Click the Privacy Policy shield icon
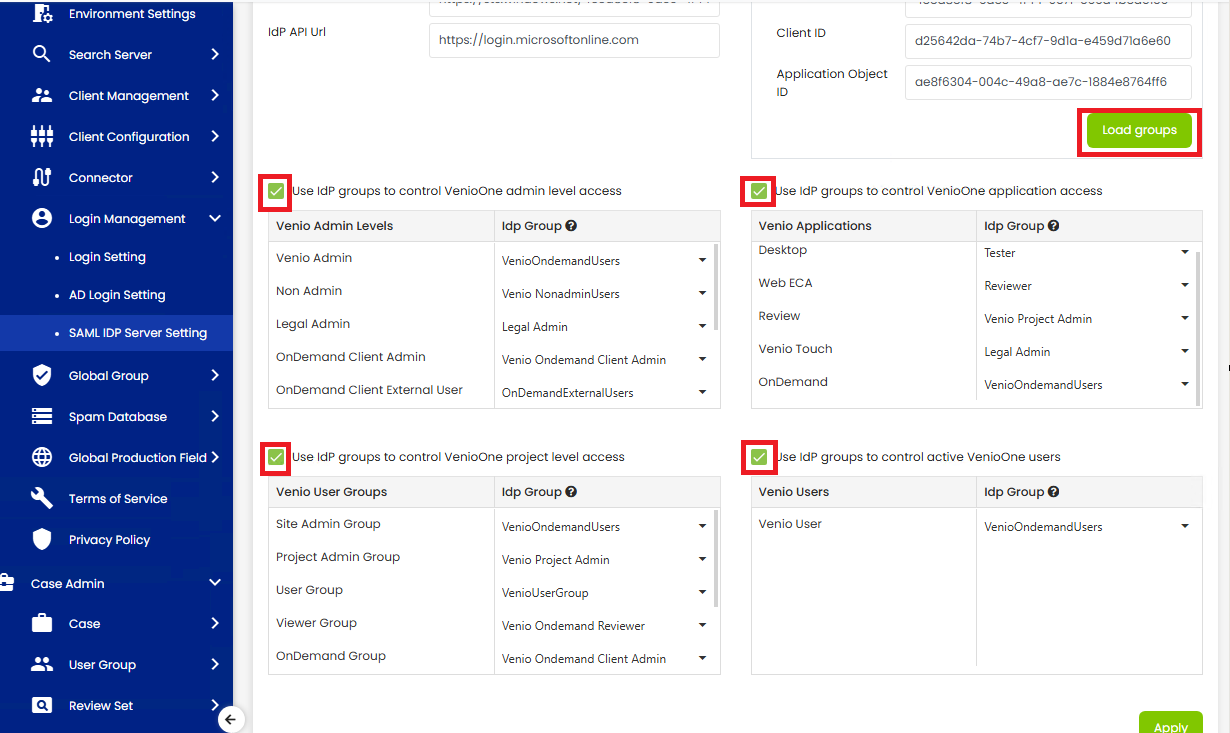This screenshot has width=1230, height=733. pos(42,539)
